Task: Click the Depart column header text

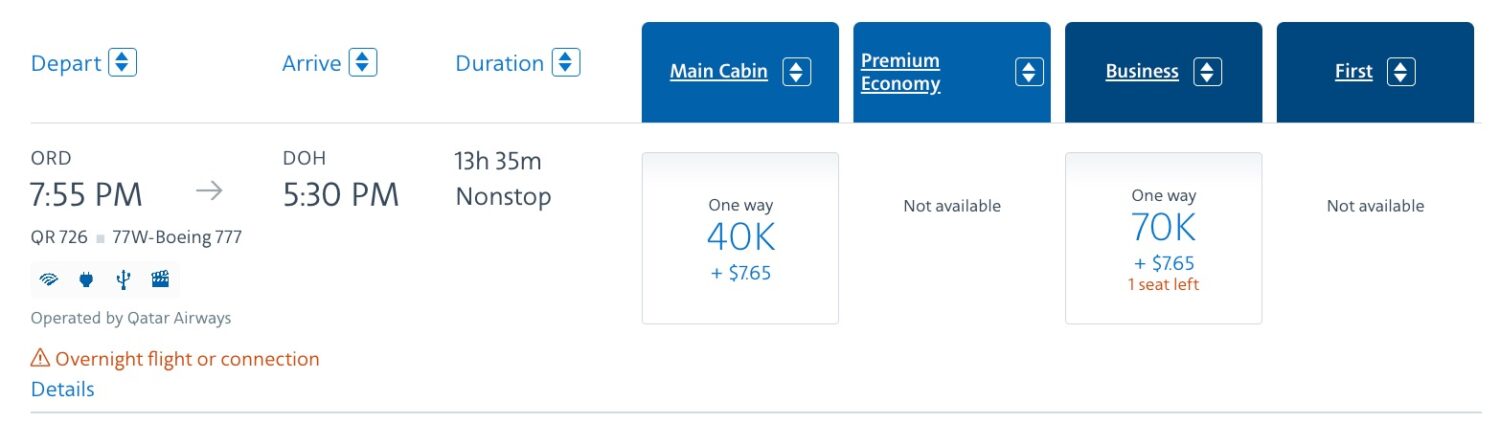Action: pos(66,64)
